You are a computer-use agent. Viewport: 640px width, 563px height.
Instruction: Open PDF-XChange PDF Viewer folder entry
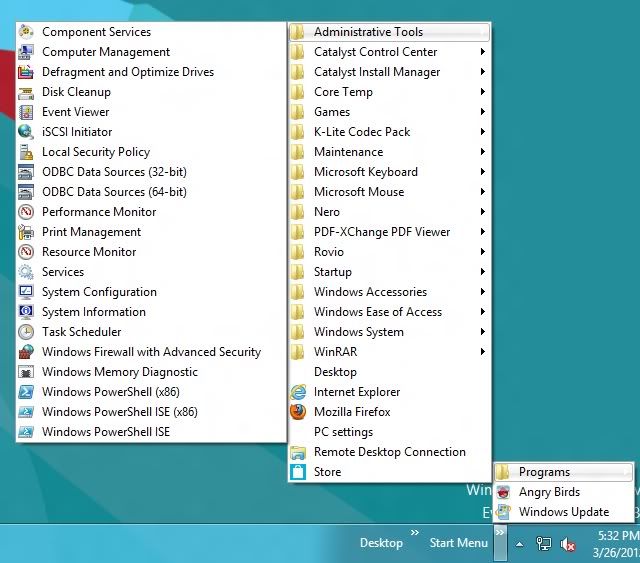point(389,232)
